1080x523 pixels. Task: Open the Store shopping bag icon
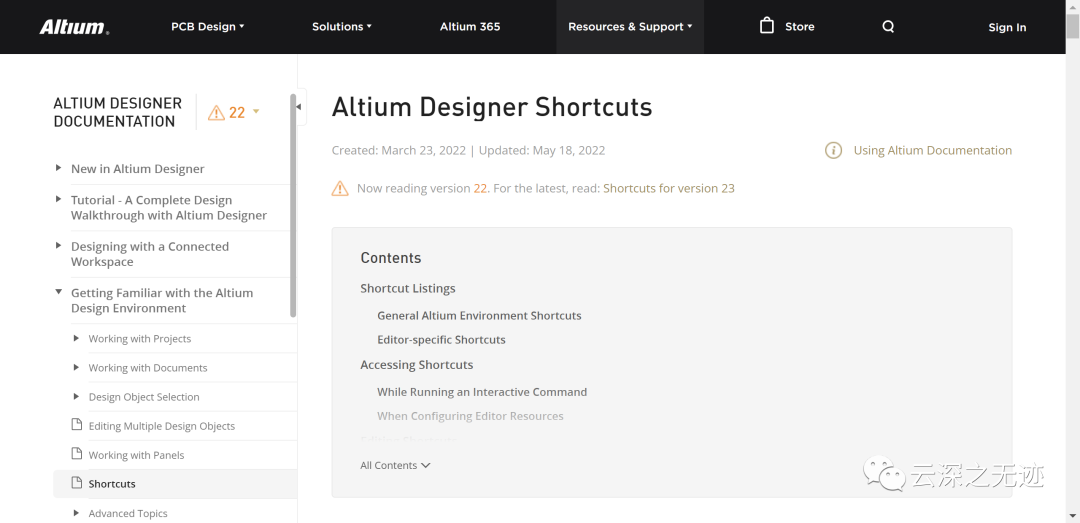767,26
